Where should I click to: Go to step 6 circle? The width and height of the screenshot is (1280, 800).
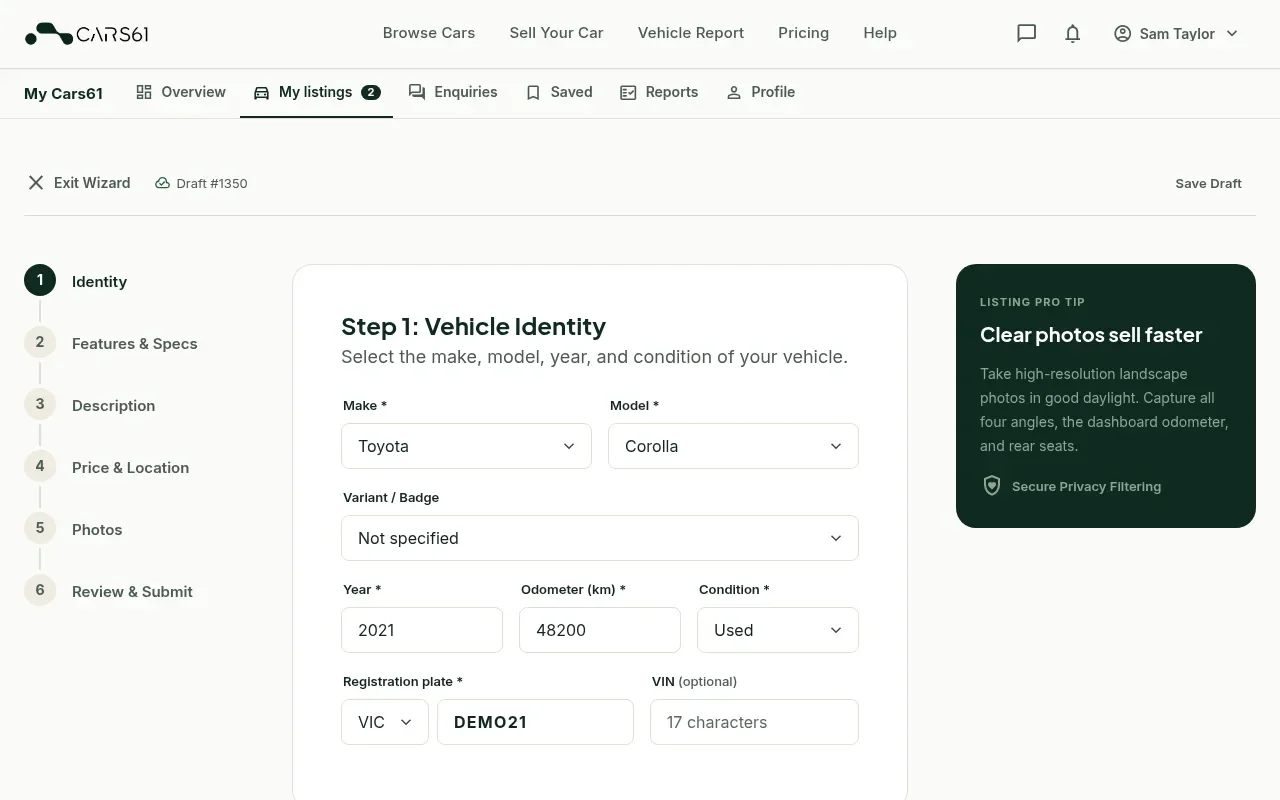click(x=40, y=591)
